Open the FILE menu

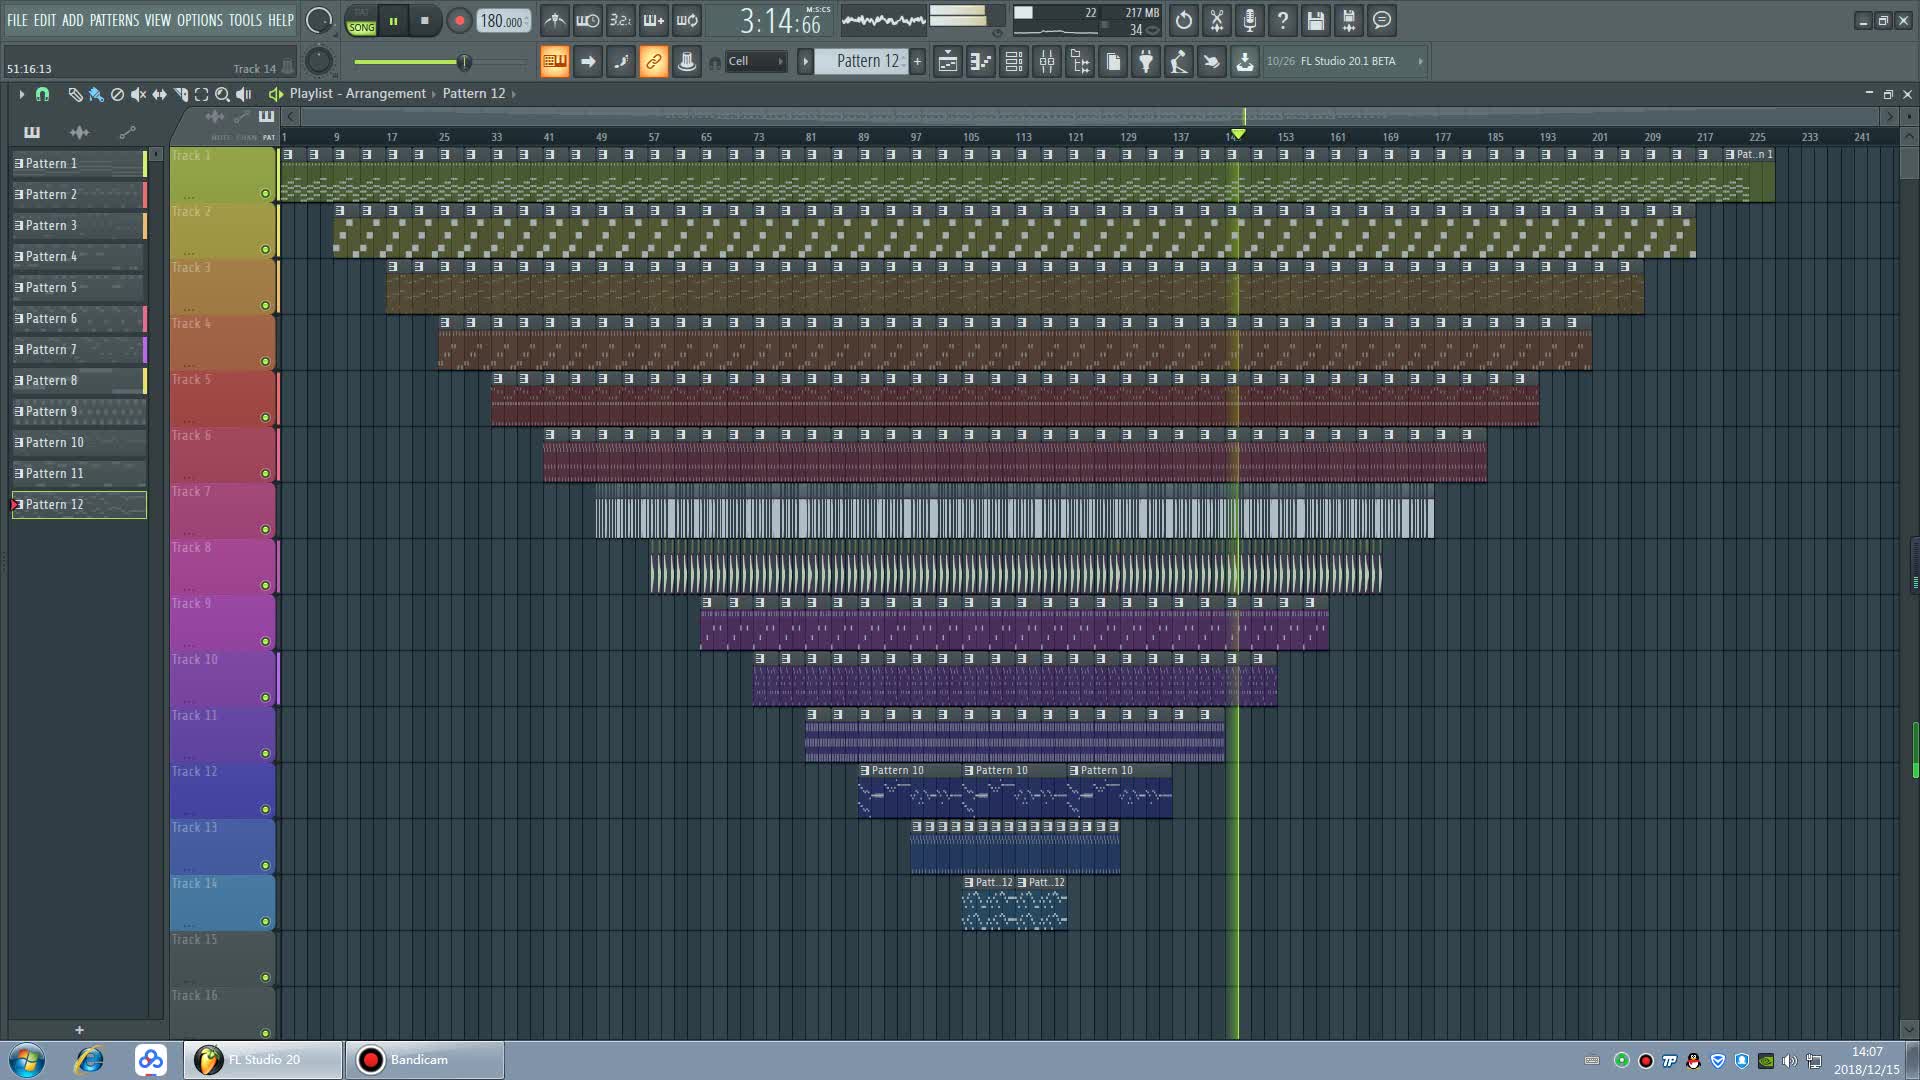17,20
